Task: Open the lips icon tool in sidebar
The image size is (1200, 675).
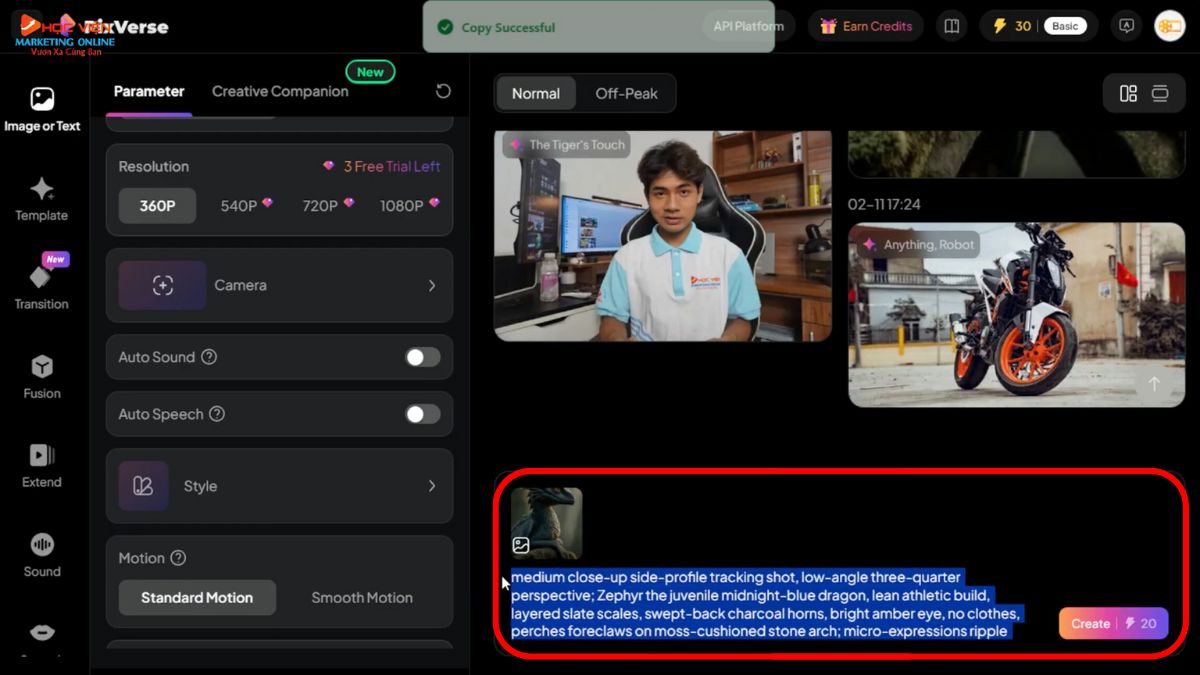Action: click(42, 632)
